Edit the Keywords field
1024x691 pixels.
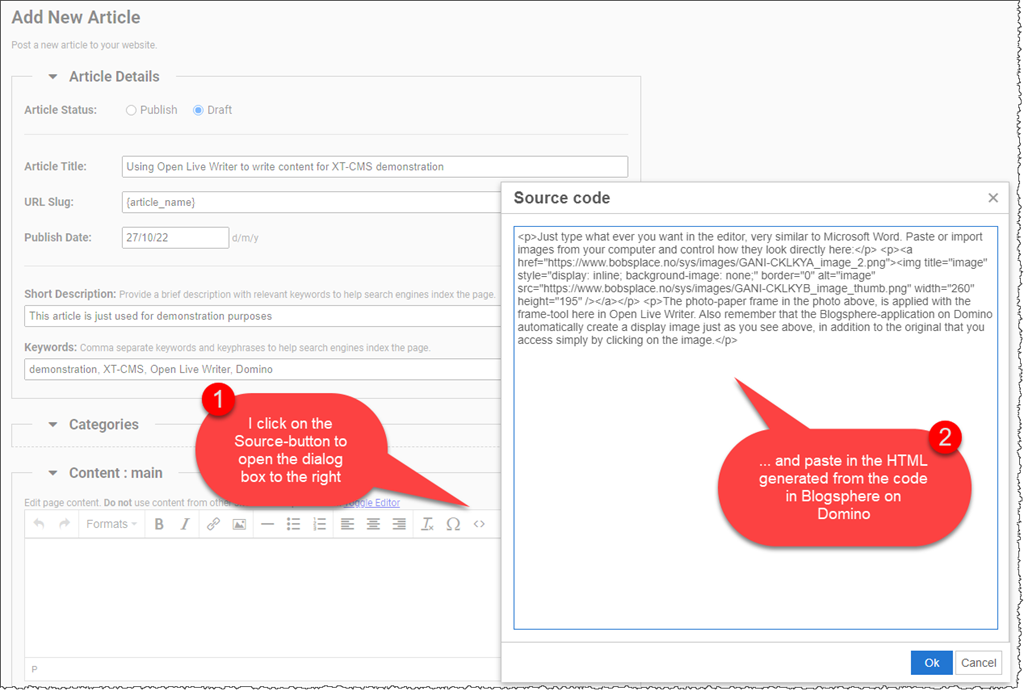[x=263, y=369]
